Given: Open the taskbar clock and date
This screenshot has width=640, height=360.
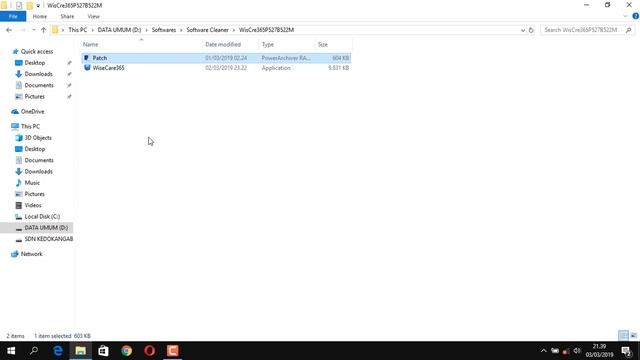Looking at the screenshot, I should pos(599,351).
